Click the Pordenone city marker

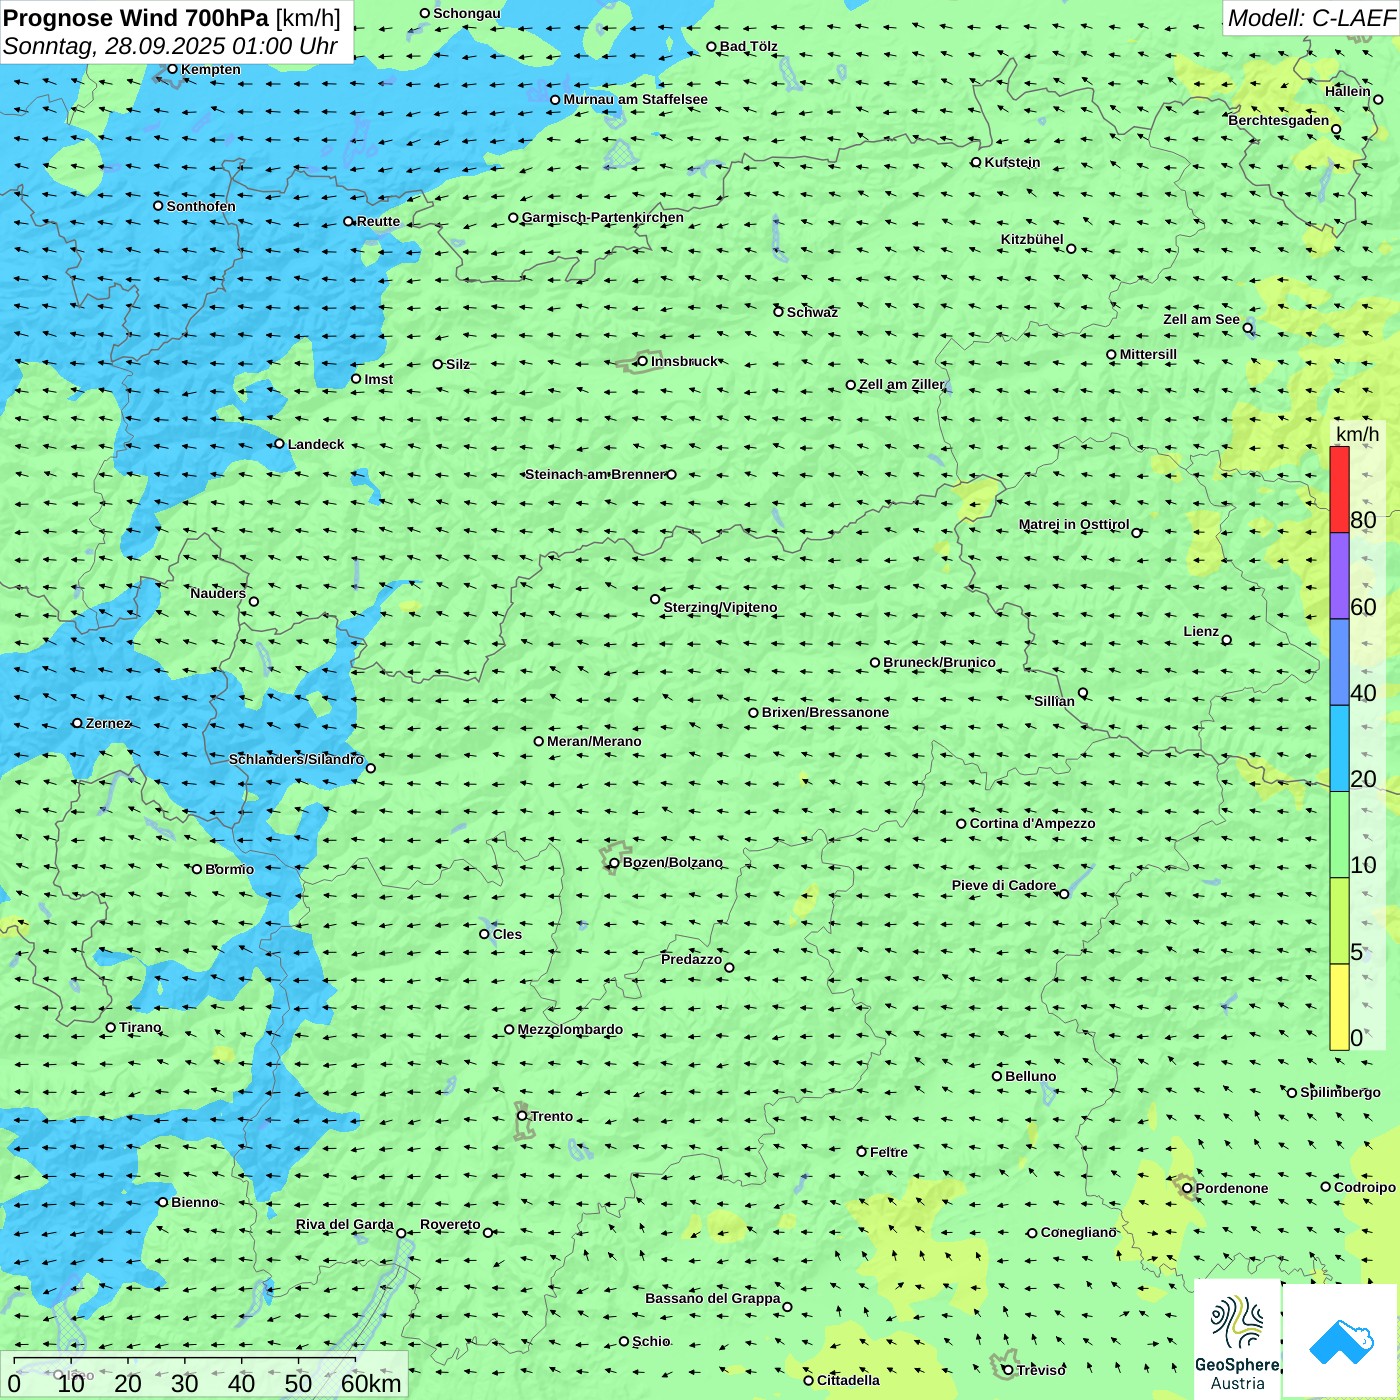(1187, 1188)
